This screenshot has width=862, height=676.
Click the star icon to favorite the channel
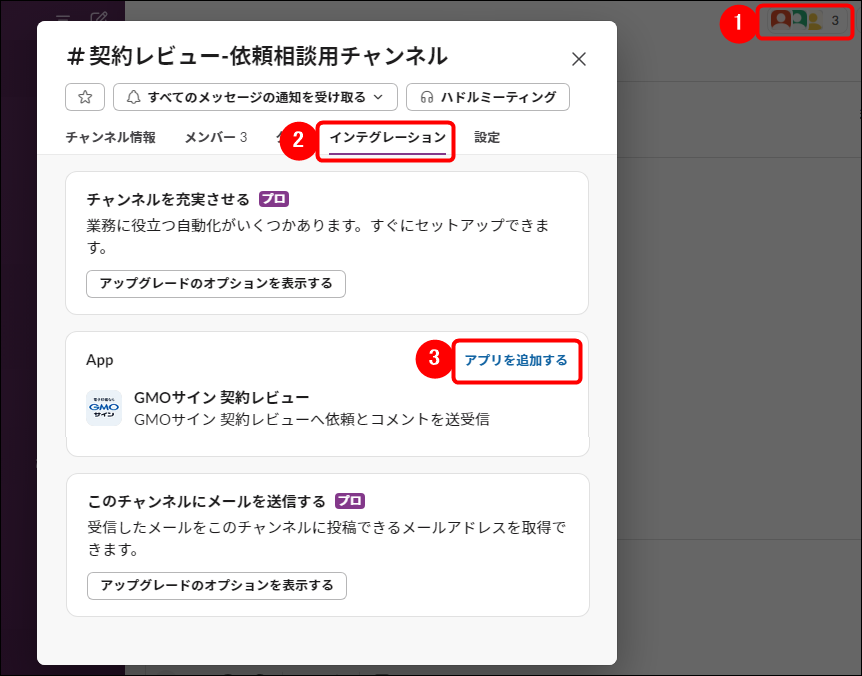point(85,97)
